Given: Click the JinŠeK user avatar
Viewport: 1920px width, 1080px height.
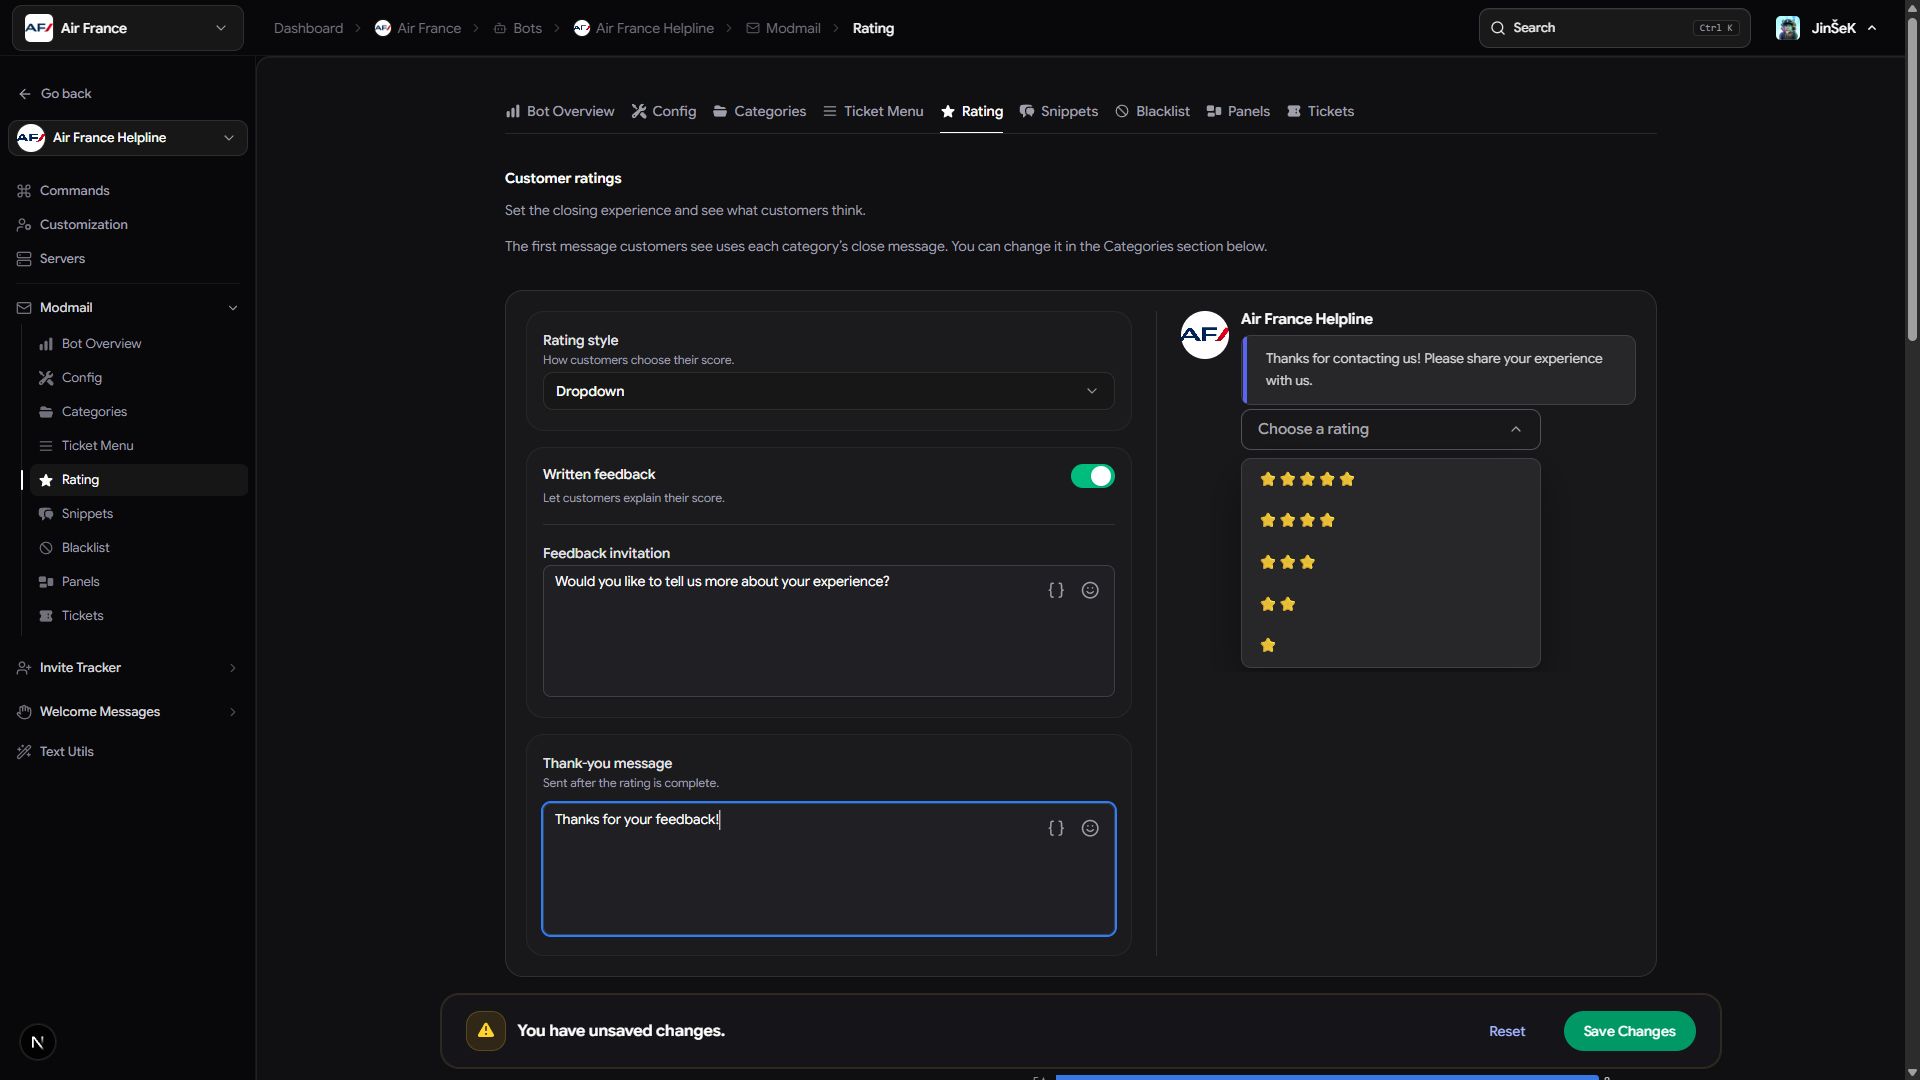Looking at the screenshot, I should click(1788, 28).
